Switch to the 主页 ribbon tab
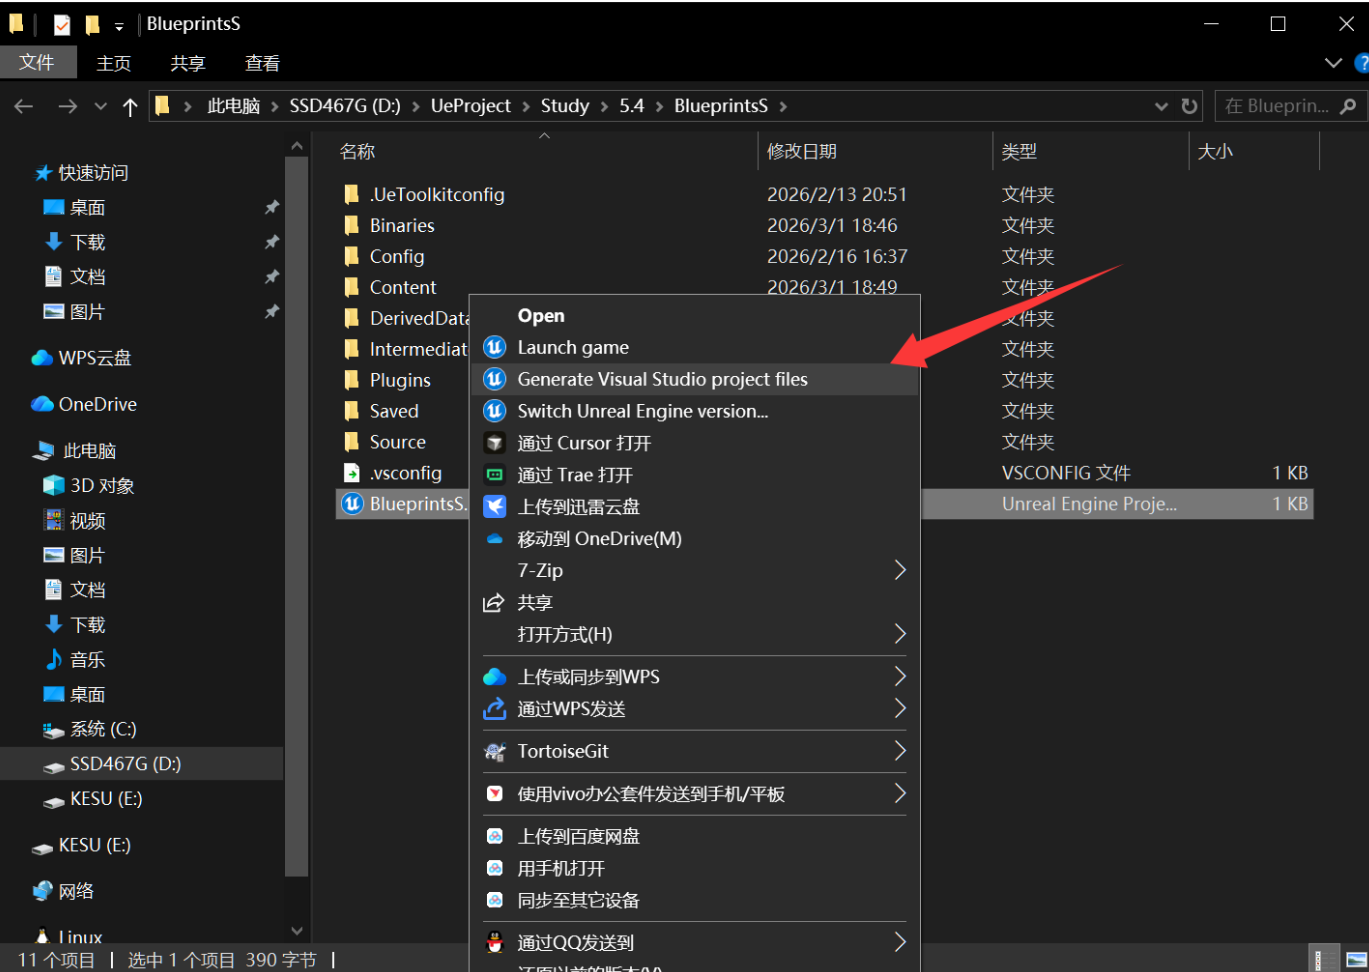This screenshot has width=1369, height=972. [114, 63]
